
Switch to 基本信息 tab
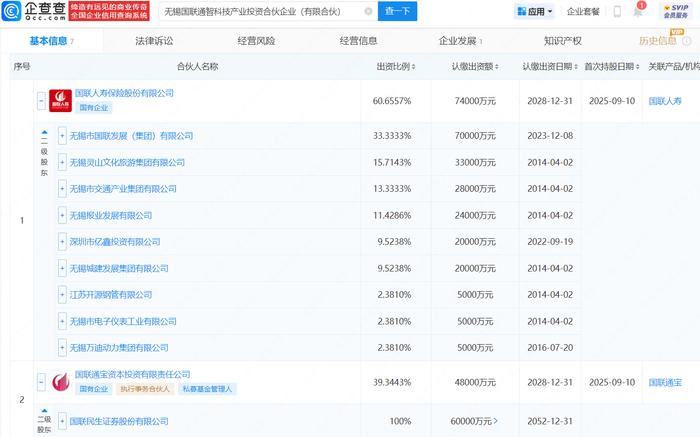point(51,41)
